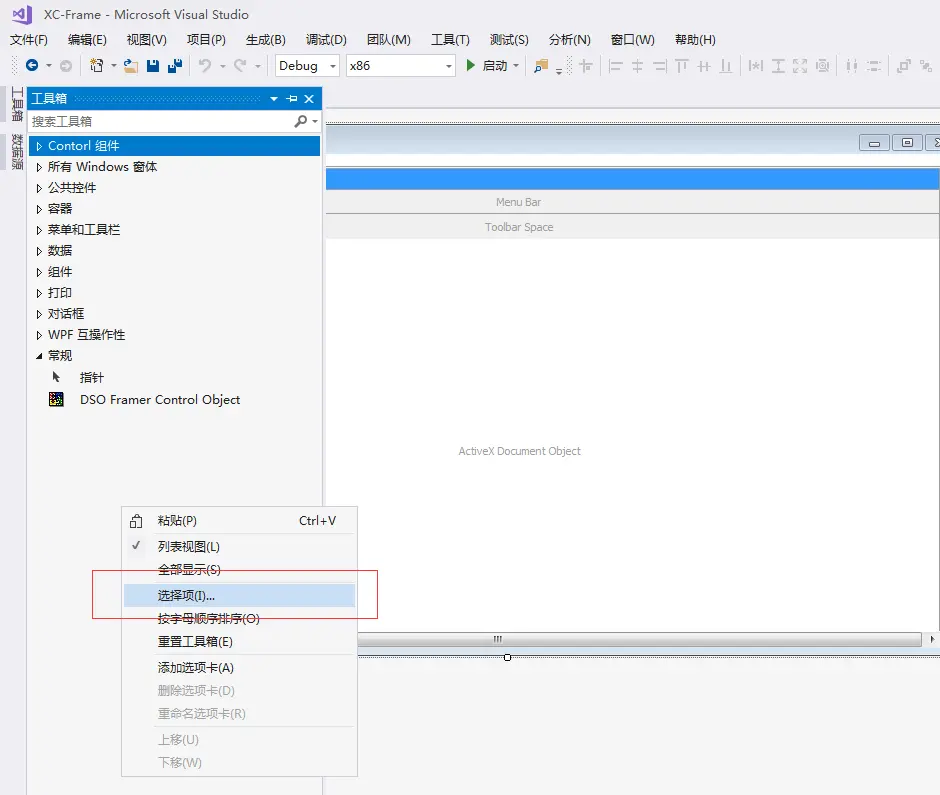Viewport: 940px width, 795px height.
Task: Click ActiveX Document Object text in designer
Action: pyautogui.click(x=519, y=451)
